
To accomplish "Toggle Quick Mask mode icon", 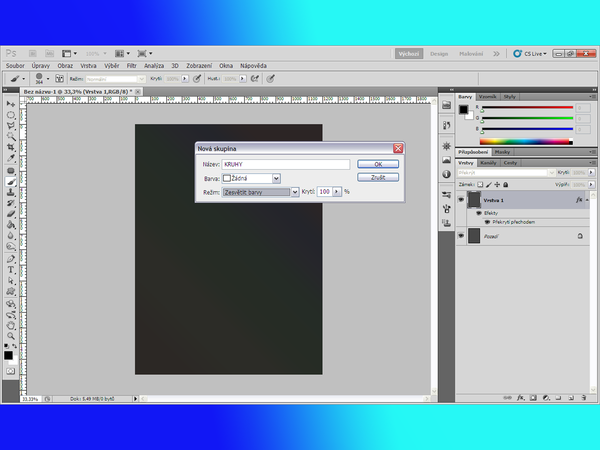I will coord(10,370).
